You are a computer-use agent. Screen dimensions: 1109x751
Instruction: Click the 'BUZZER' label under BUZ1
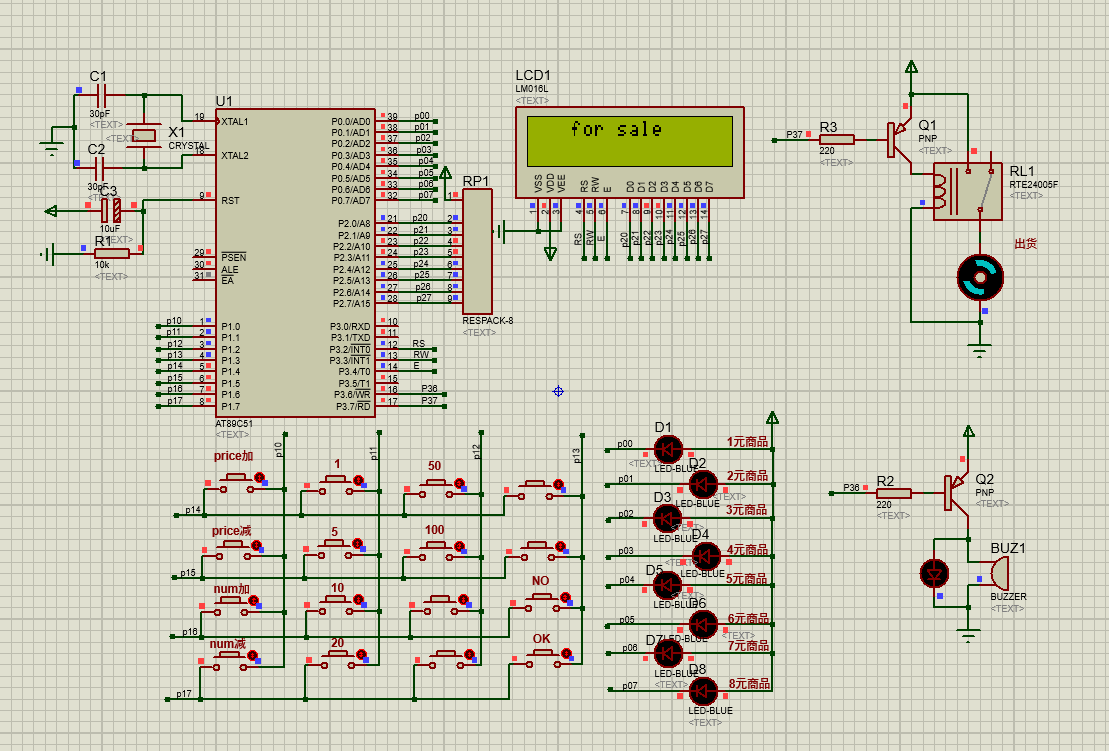click(1008, 597)
